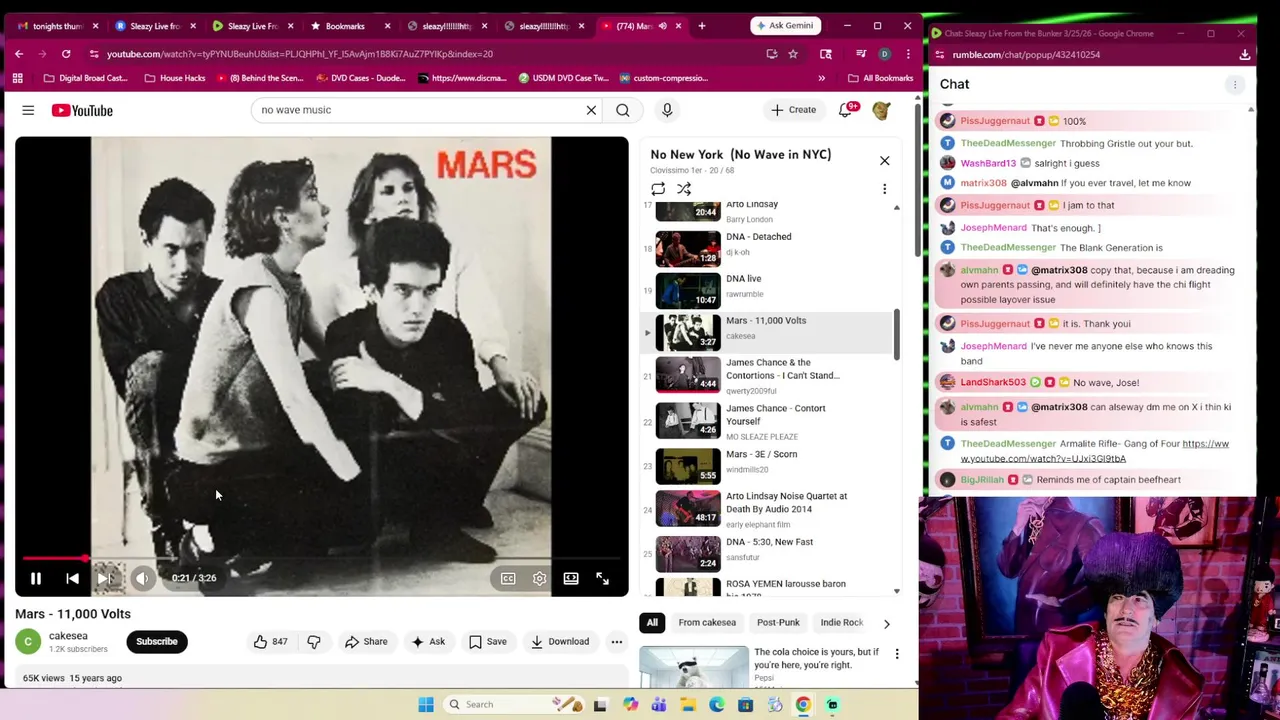
Task: Switch to theater mode
Action: pyautogui.click(x=571, y=578)
